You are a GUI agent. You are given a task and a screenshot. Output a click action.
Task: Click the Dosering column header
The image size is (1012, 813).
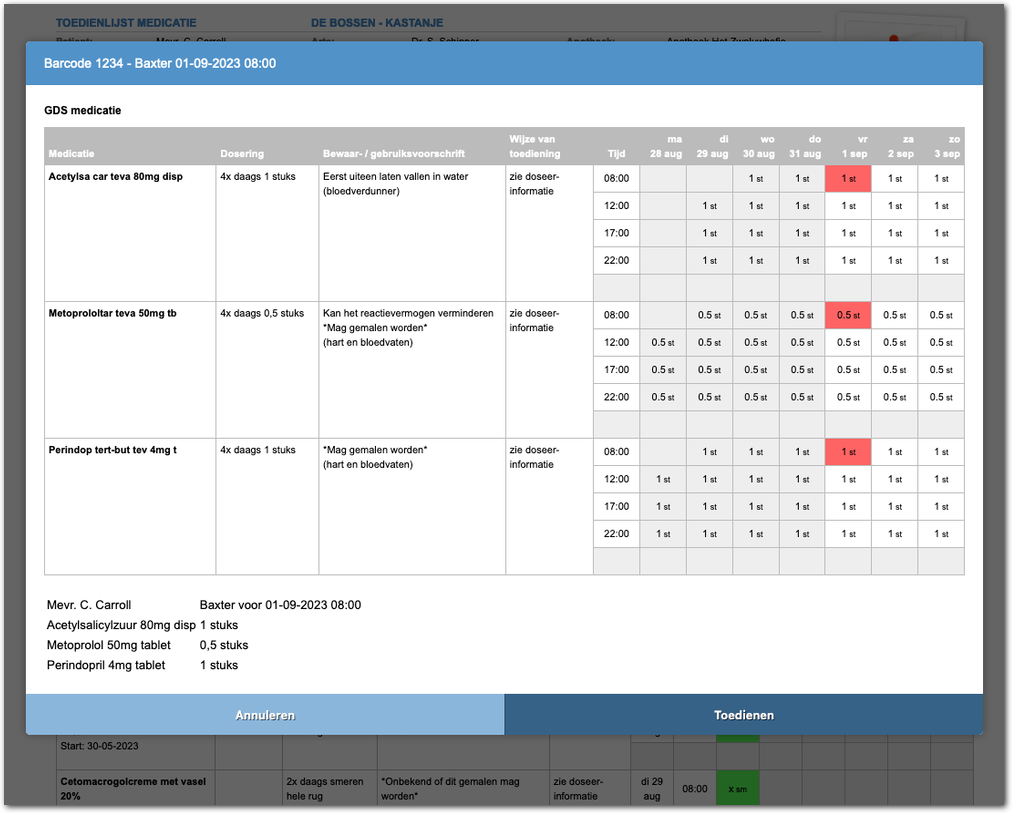click(x=242, y=154)
